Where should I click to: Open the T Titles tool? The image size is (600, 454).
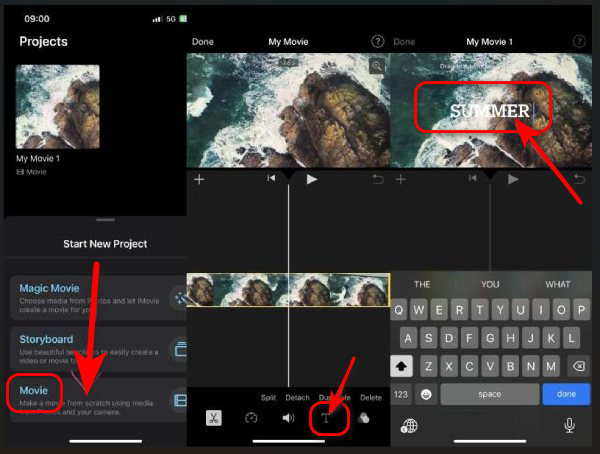pyautogui.click(x=326, y=418)
